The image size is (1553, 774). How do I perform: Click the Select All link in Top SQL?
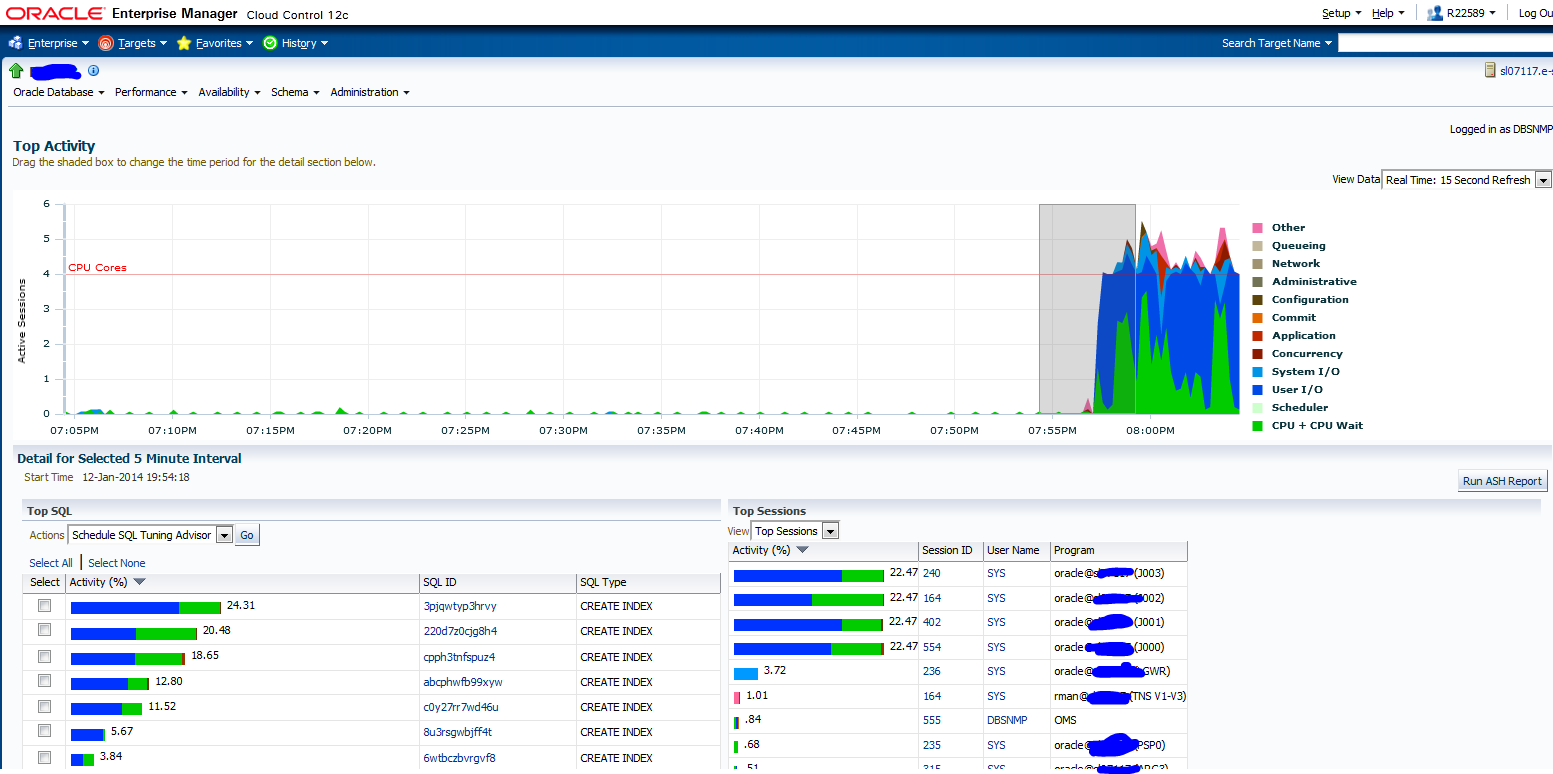(x=50, y=562)
